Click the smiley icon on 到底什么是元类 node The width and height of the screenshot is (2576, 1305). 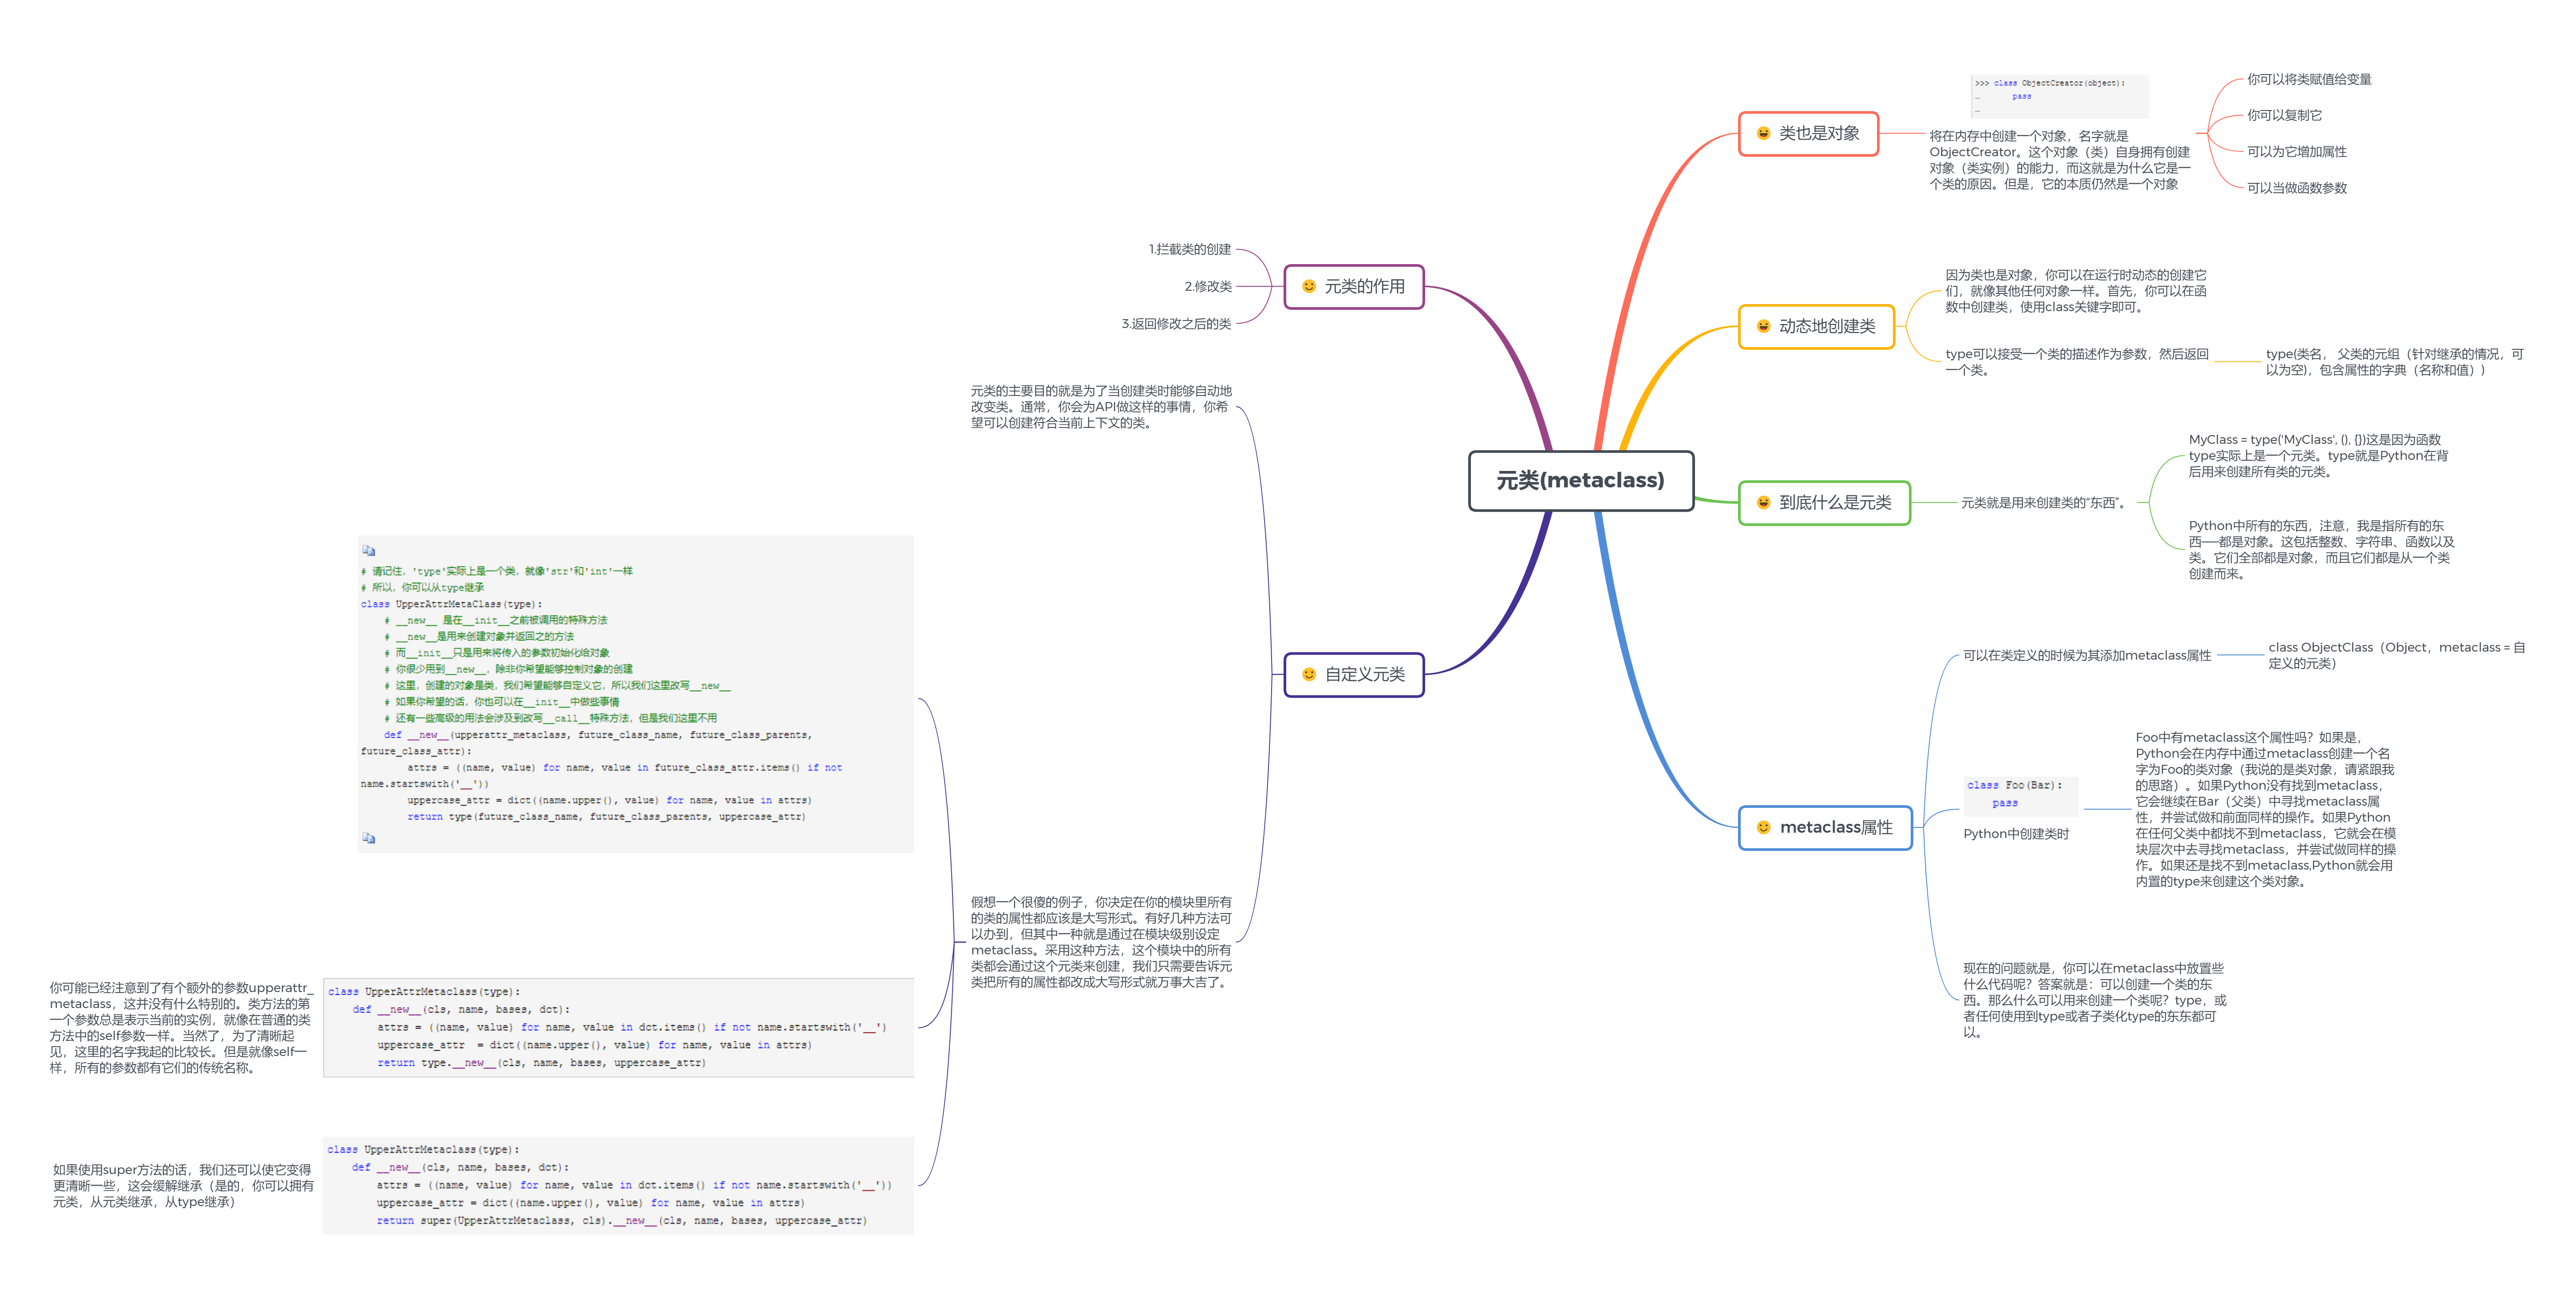[x=1763, y=502]
